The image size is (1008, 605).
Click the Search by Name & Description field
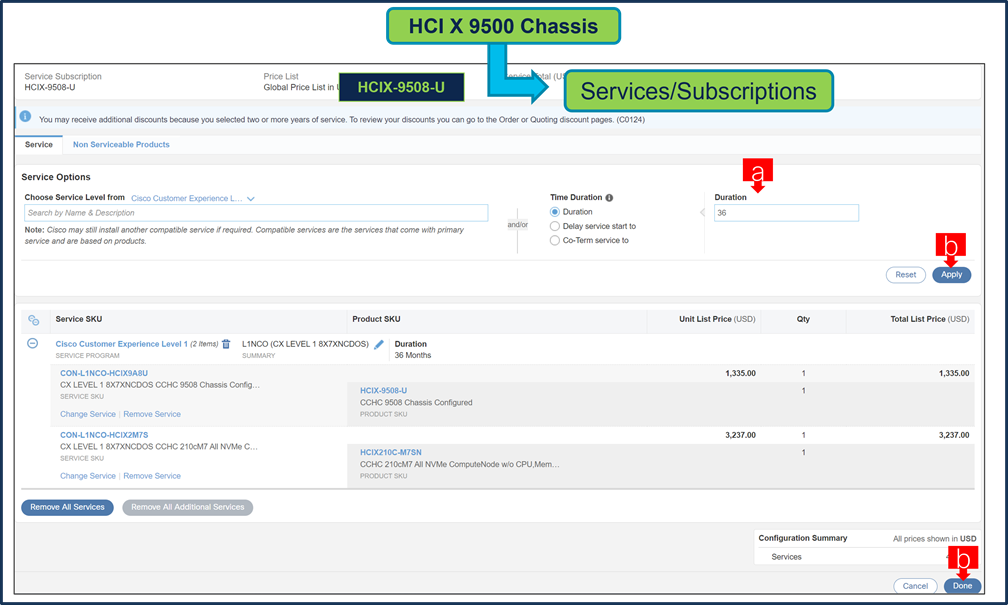point(256,213)
